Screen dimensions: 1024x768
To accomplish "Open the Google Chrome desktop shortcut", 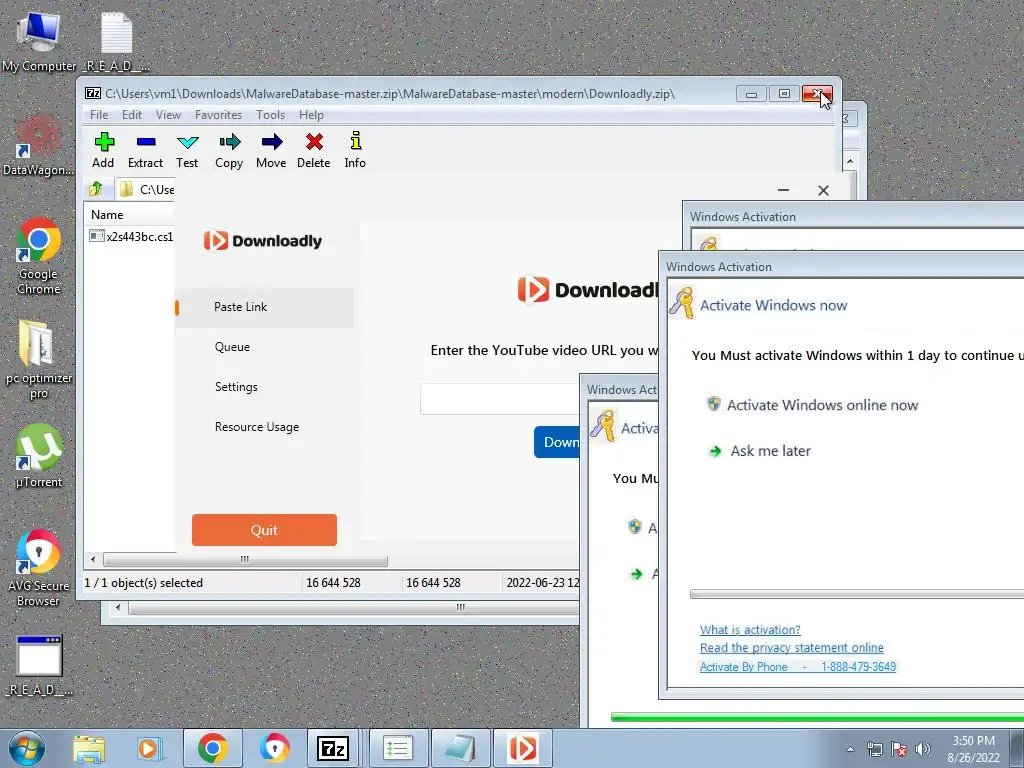I will coord(39,256).
